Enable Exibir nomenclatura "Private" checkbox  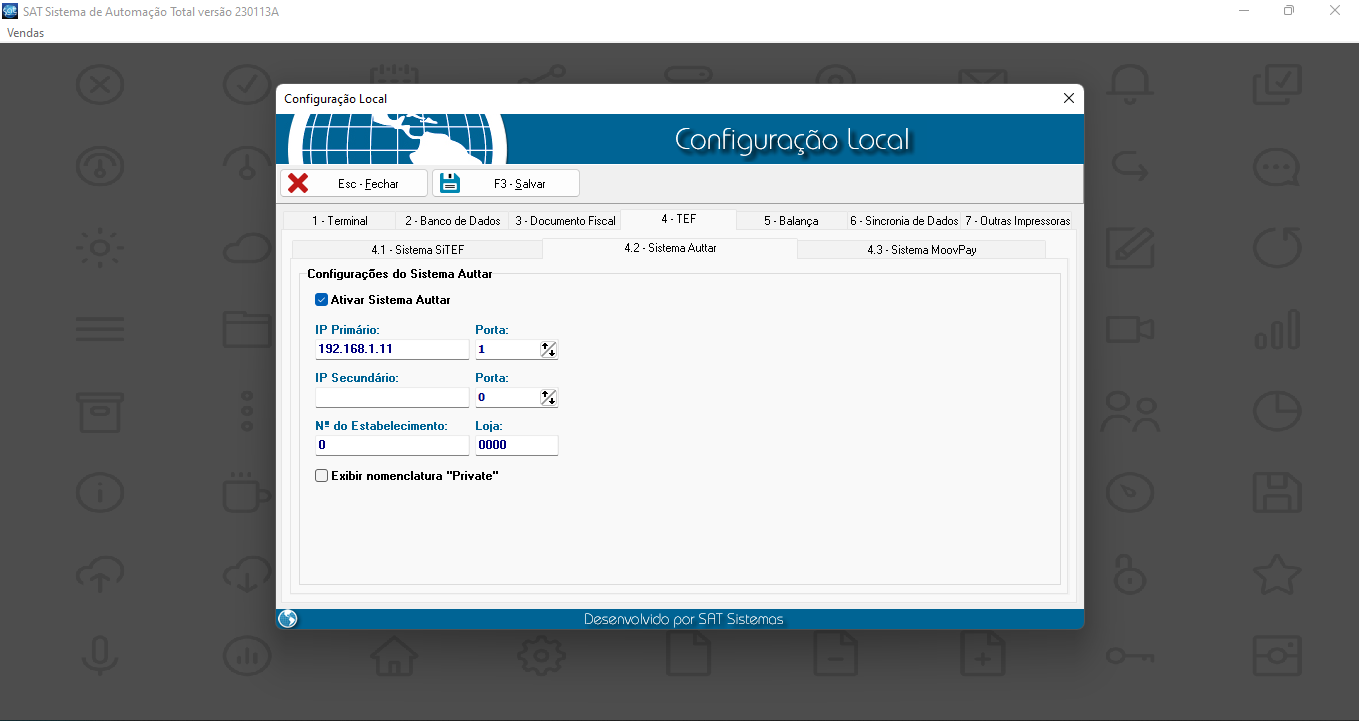pyautogui.click(x=321, y=476)
